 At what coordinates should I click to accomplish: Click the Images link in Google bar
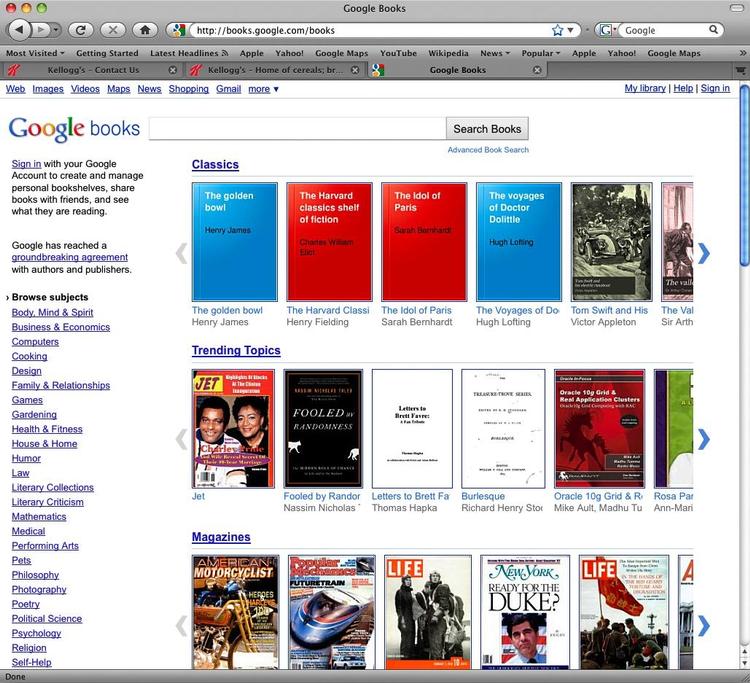coord(48,89)
